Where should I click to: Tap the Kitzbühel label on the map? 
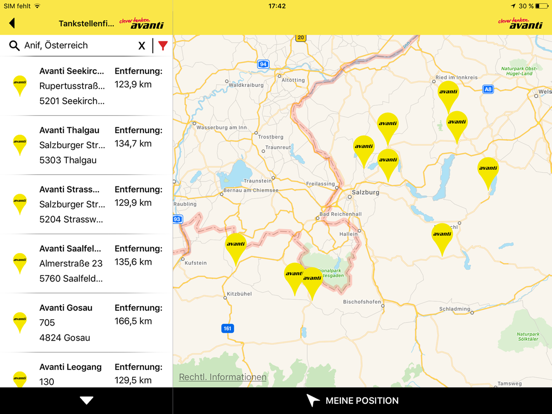(239, 294)
